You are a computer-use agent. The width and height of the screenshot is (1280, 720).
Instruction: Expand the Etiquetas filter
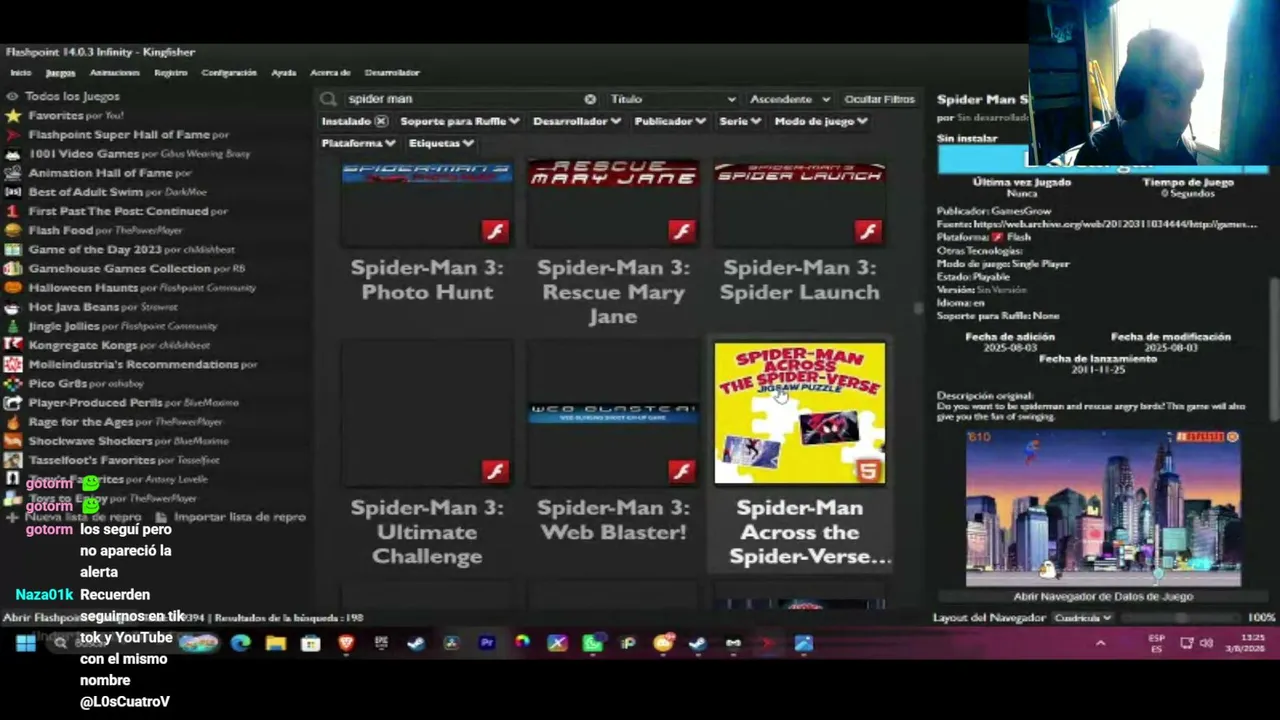(x=441, y=143)
